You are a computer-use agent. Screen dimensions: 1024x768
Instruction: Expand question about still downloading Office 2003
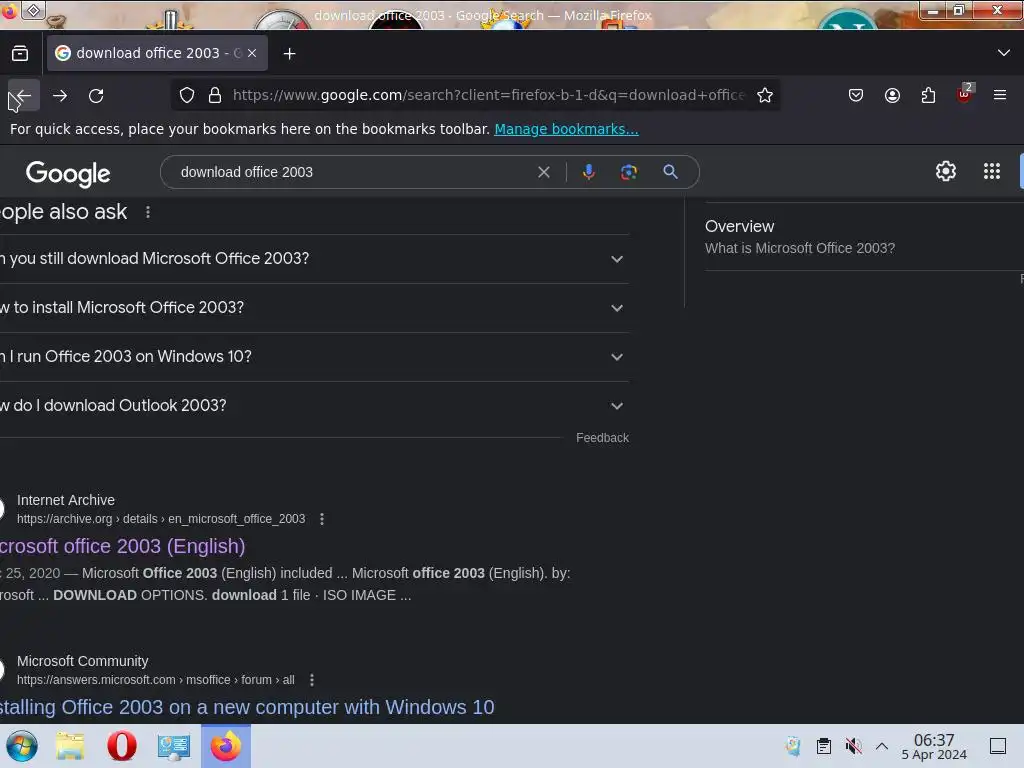point(314,259)
